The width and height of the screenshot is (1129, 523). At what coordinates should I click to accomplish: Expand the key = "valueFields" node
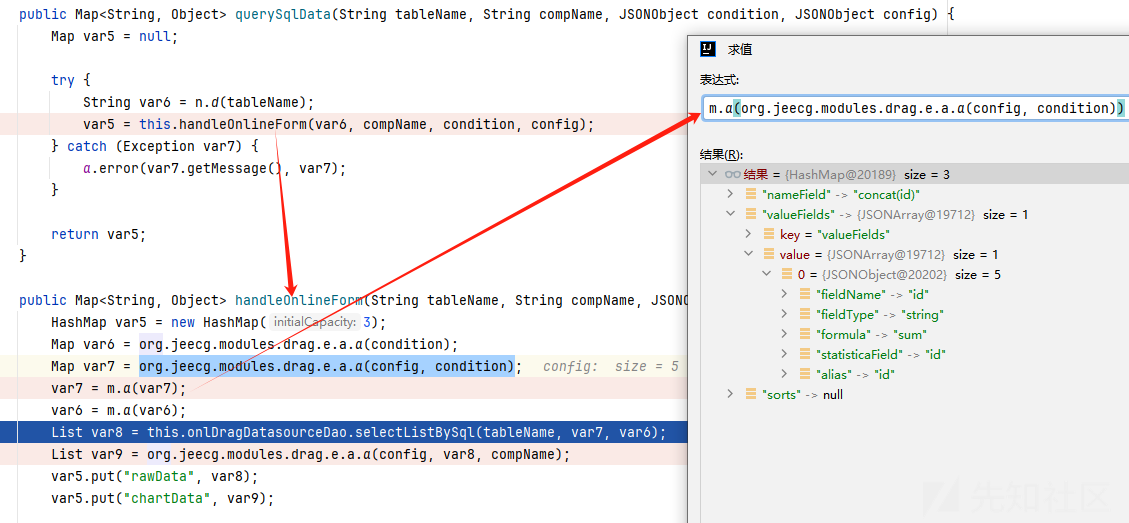748,234
